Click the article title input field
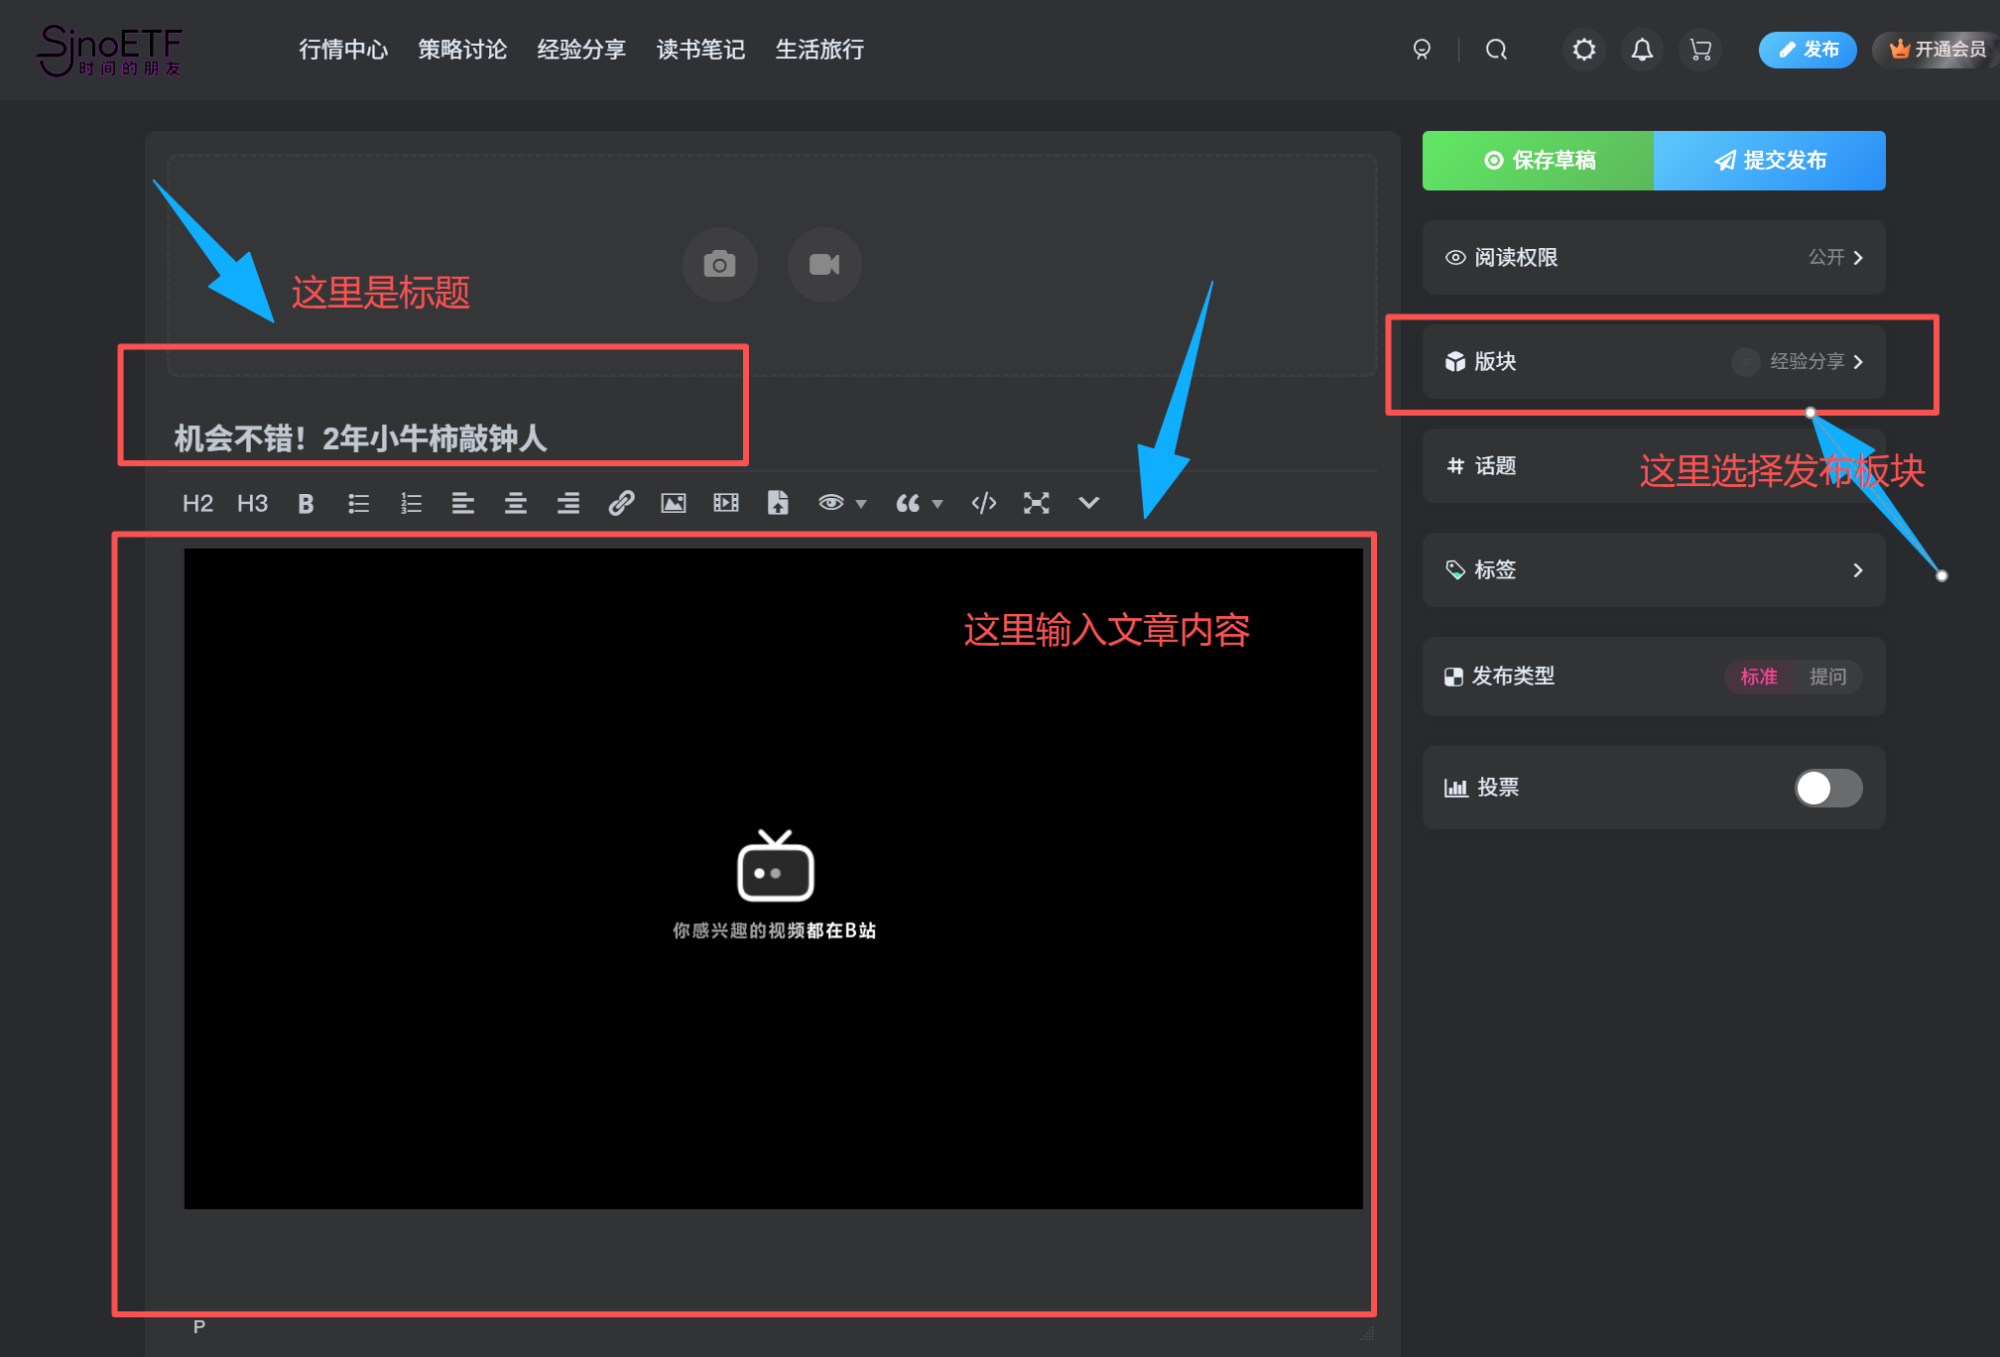Viewport: 2000px width, 1357px height. click(x=433, y=438)
